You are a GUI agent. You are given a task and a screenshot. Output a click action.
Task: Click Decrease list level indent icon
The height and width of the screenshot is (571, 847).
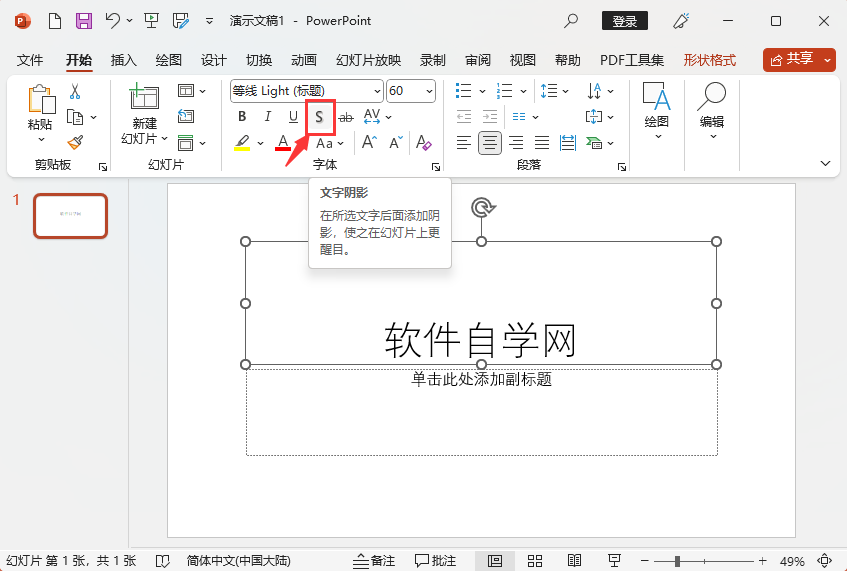[x=463, y=116]
